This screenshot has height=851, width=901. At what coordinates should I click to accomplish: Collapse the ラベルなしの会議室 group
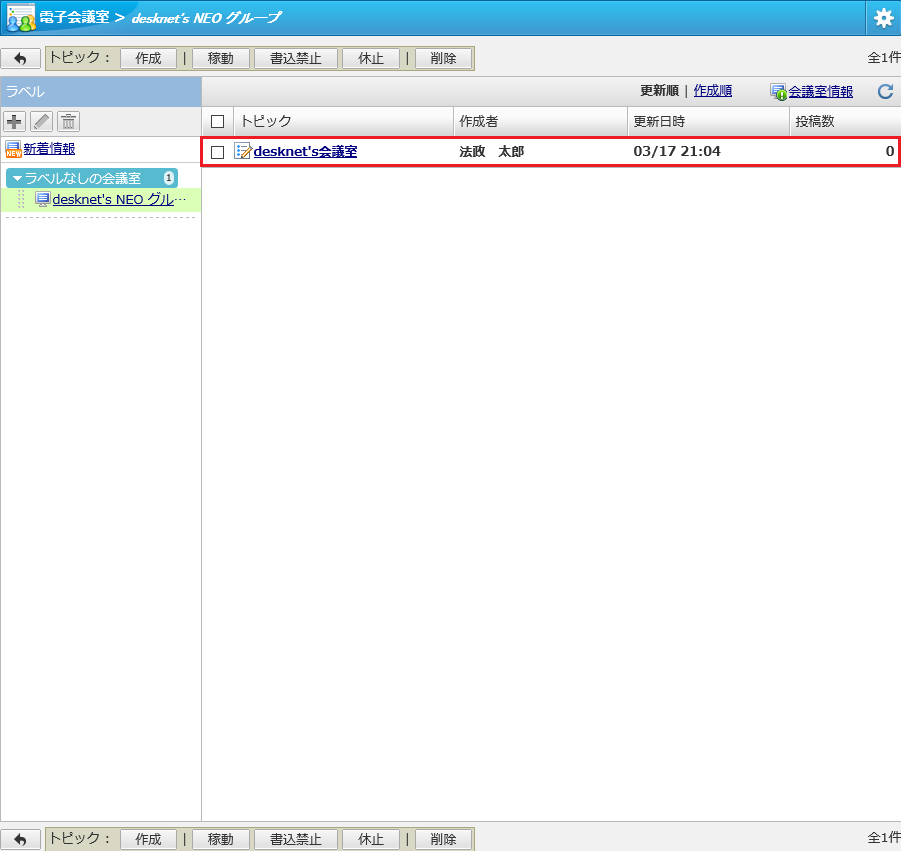[x=17, y=179]
